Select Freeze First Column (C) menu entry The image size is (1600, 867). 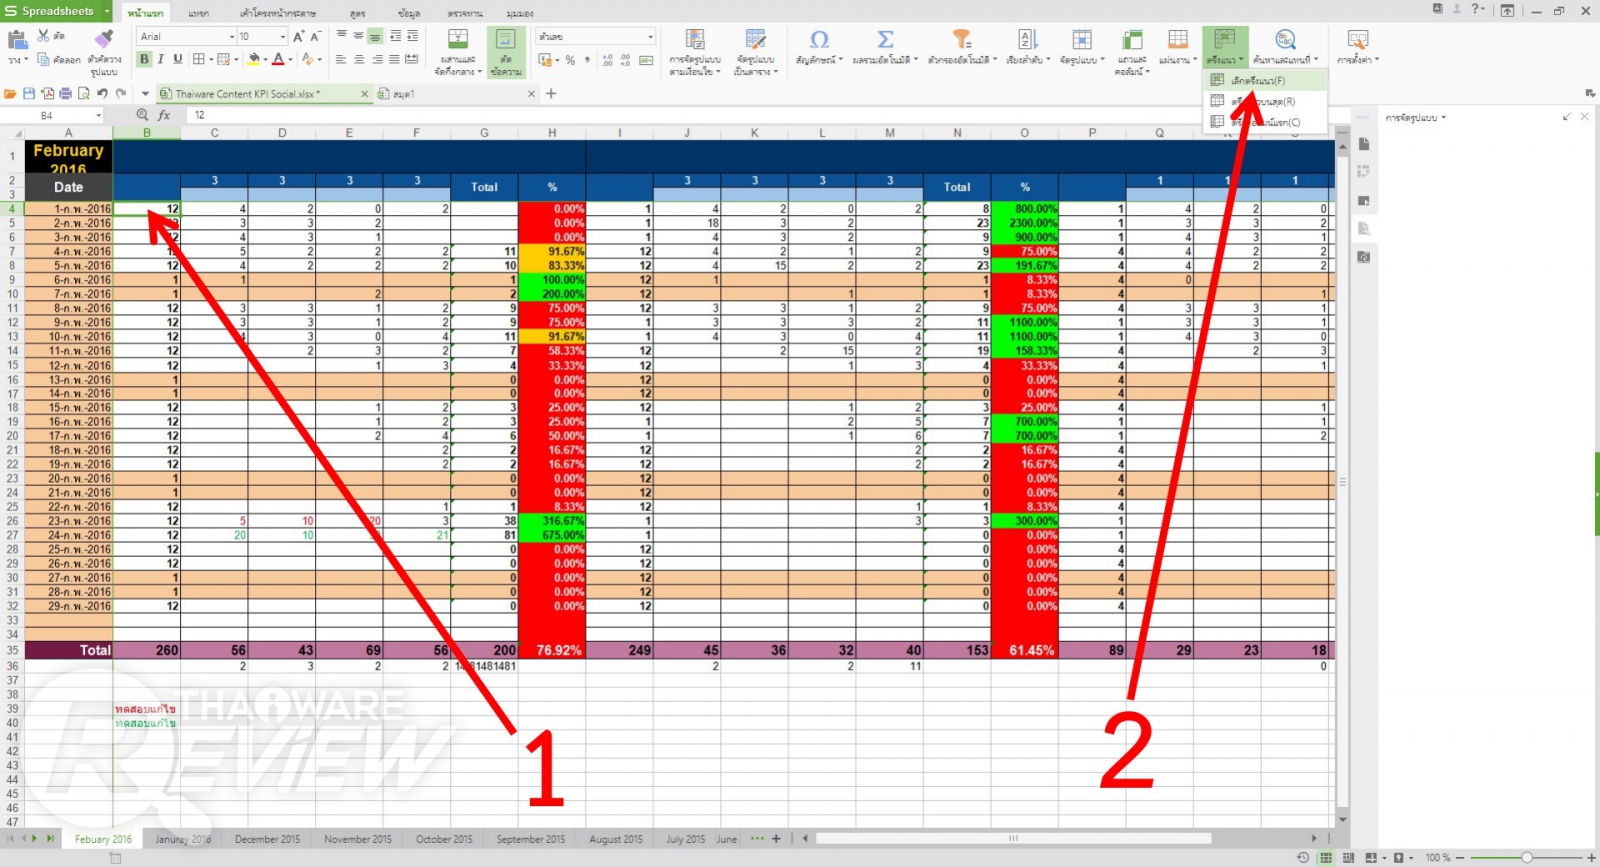[x=1265, y=122]
